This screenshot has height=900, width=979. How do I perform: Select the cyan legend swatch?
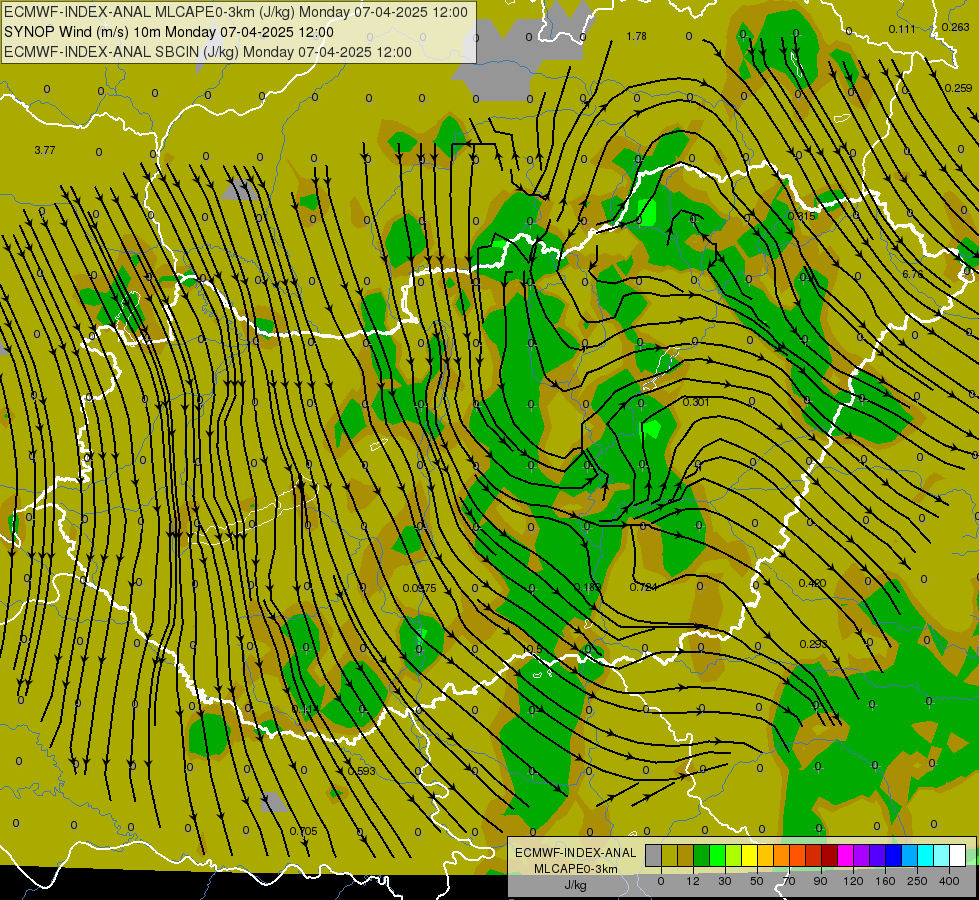tap(926, 855)
